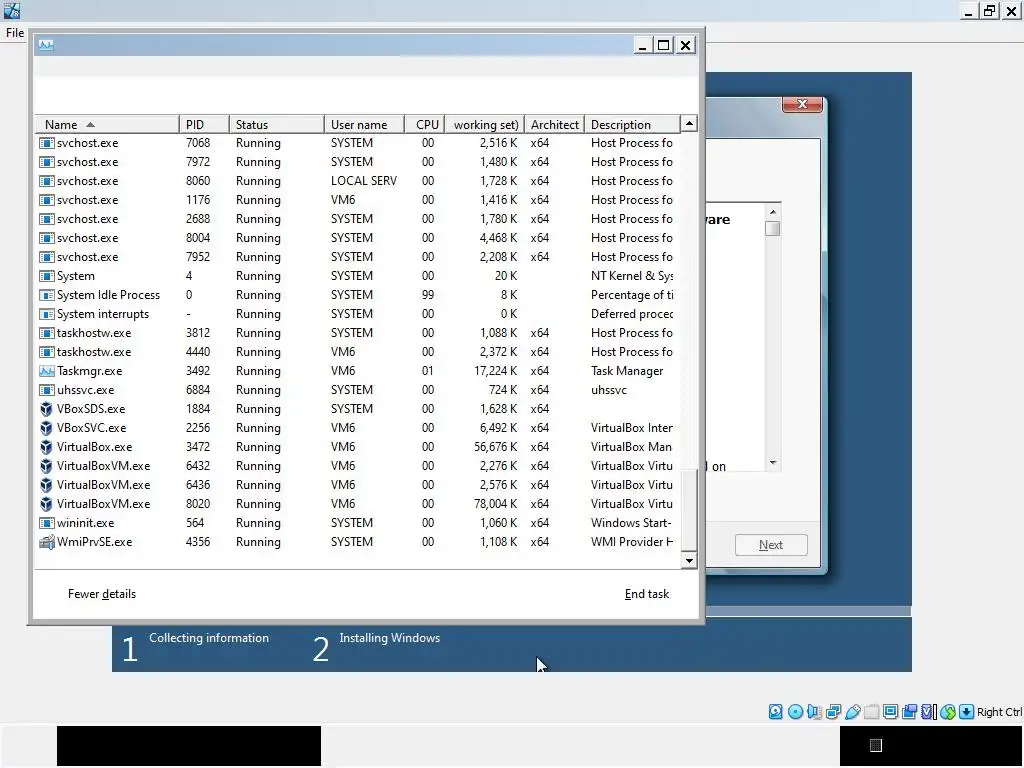Sort by the CPU column header

click(x=425, y=124)
